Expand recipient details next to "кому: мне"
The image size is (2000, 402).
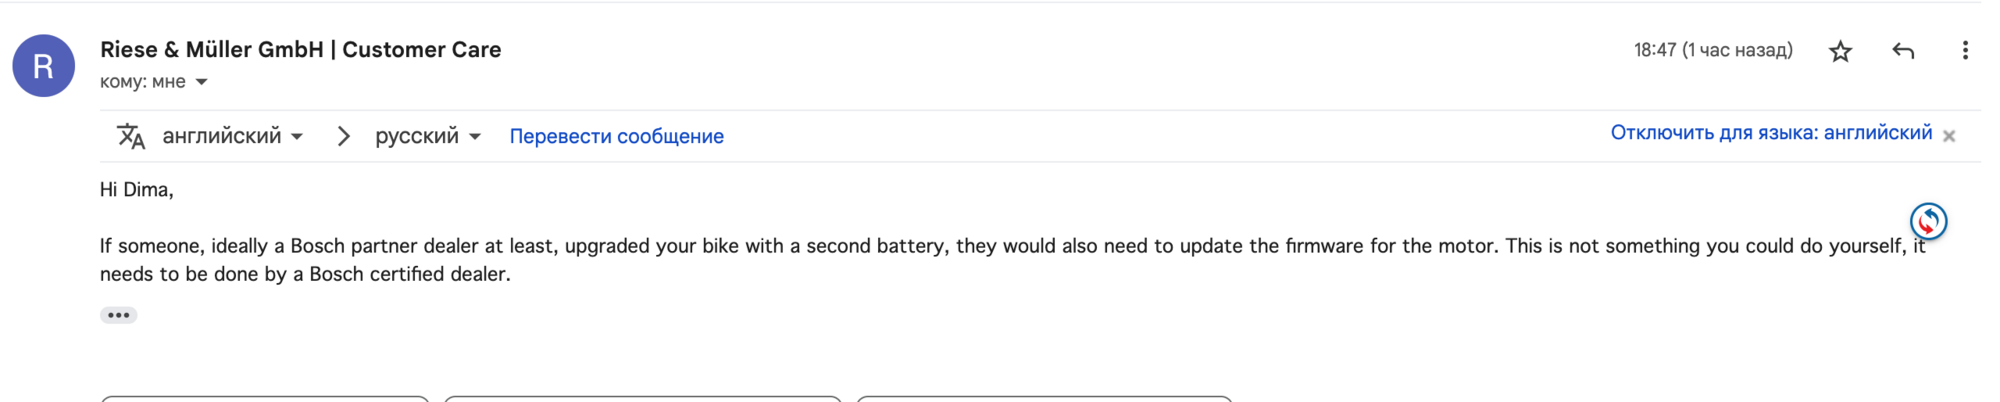coord(202,82)
